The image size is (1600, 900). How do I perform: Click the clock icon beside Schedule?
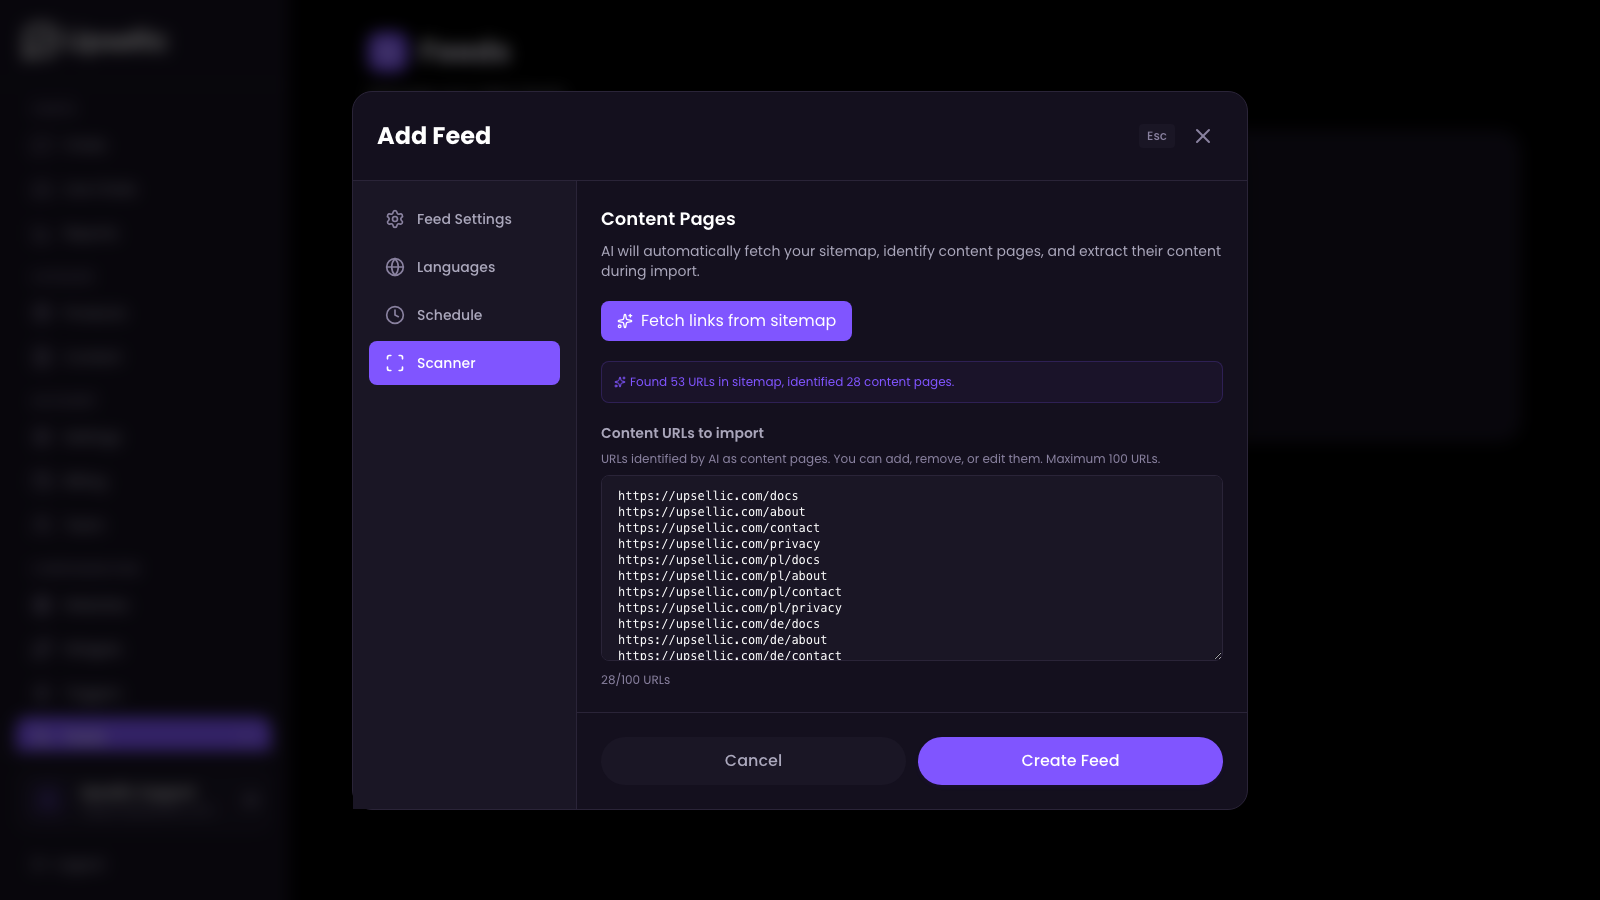(395, 315)
